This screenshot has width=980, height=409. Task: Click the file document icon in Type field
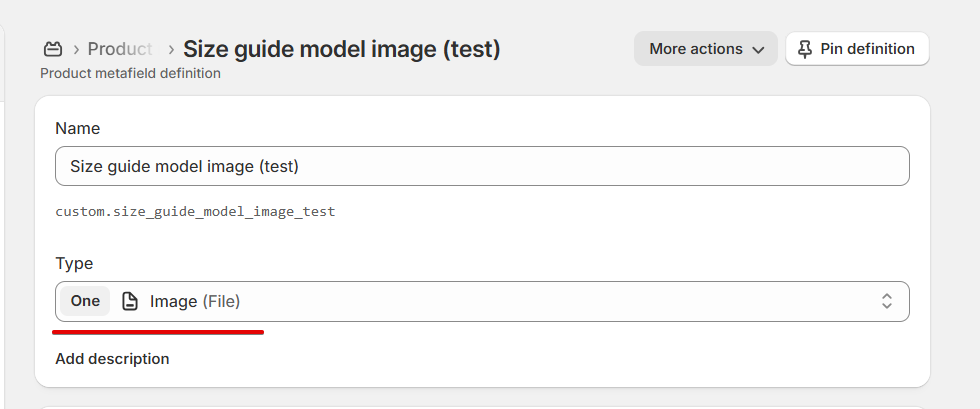click(130, 301)
